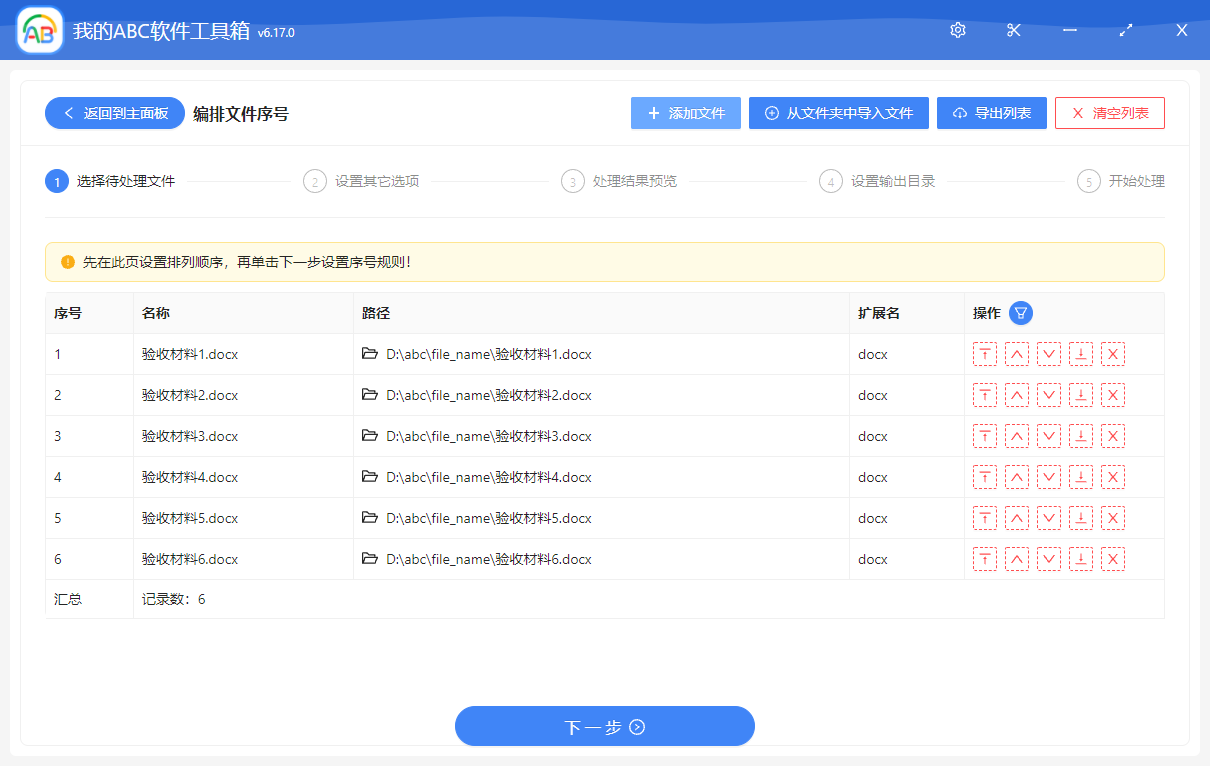Open 从文件夹中导入文件

(x=838, y=112)
